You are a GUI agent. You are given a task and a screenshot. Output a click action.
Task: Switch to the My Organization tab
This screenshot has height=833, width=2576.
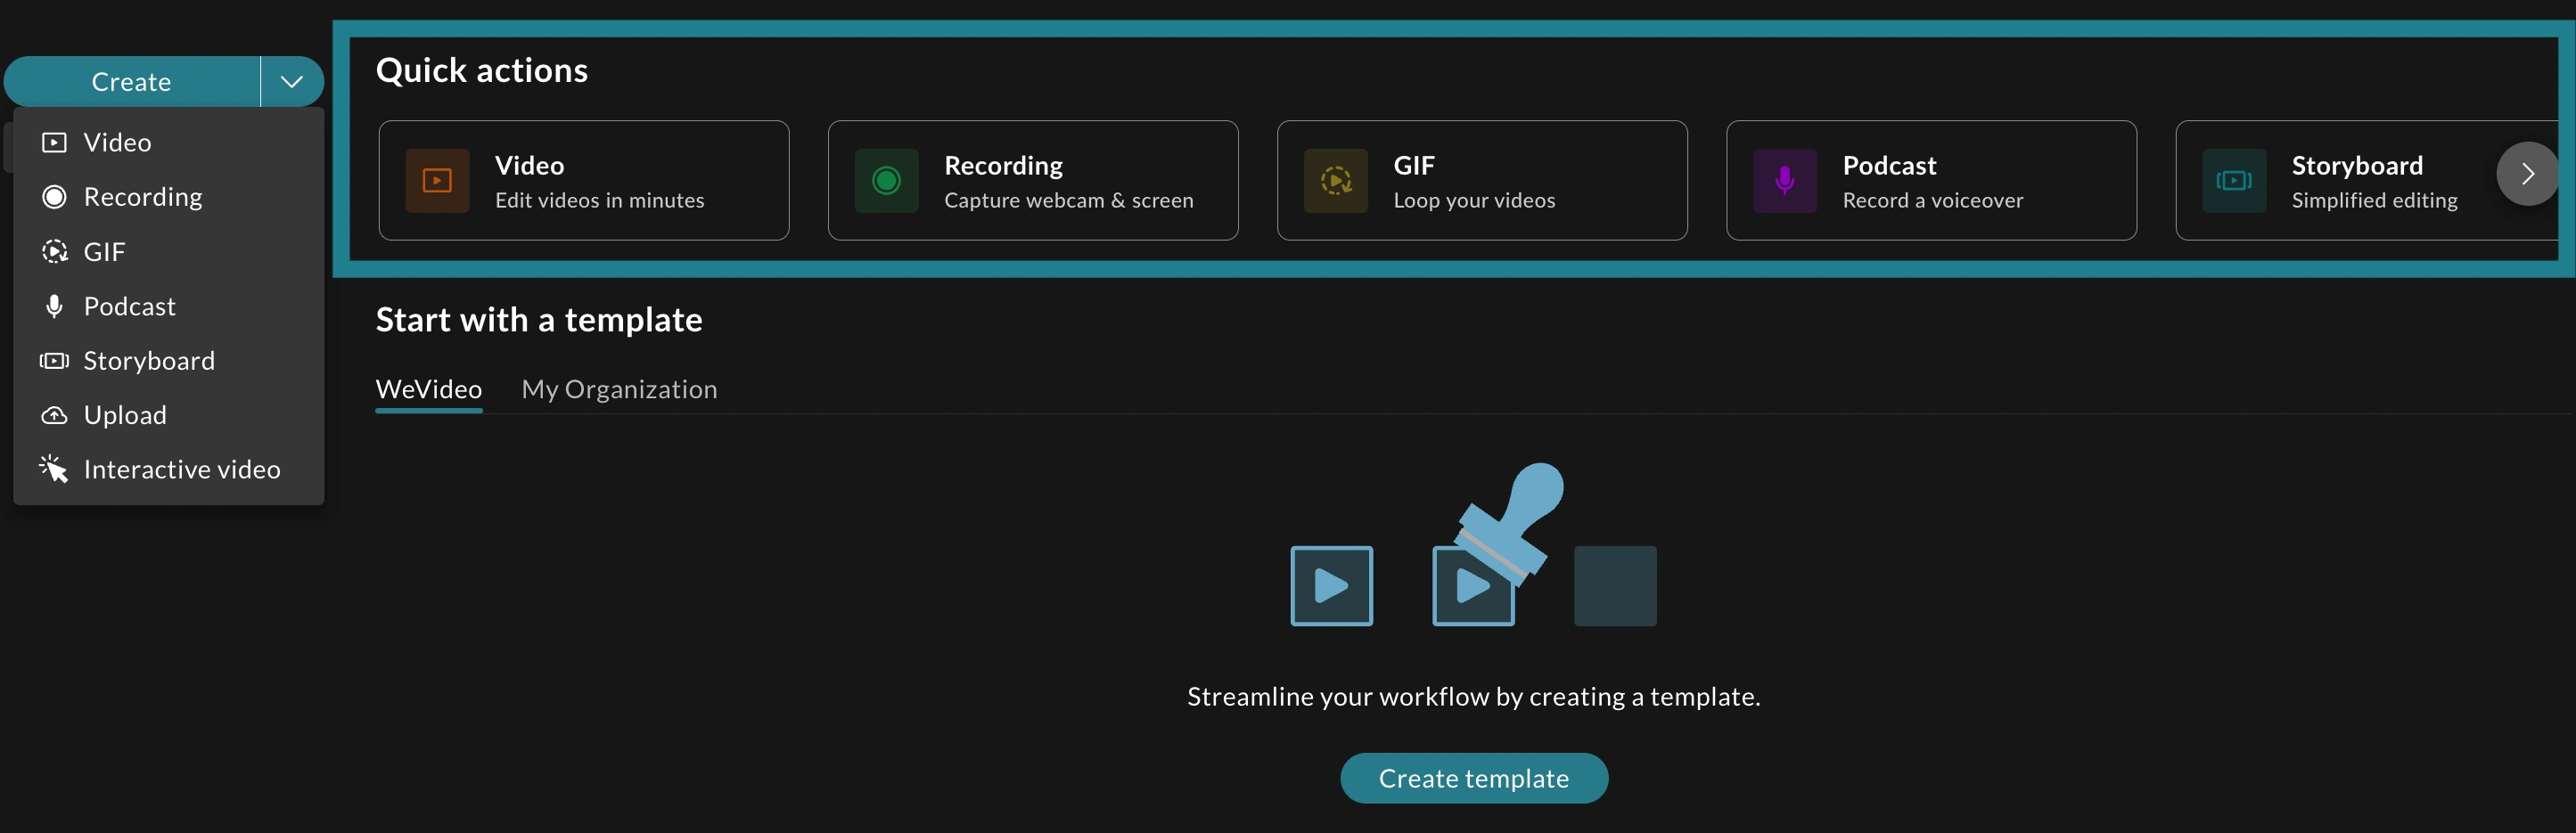pyautogui.click(x=619, y=389)
